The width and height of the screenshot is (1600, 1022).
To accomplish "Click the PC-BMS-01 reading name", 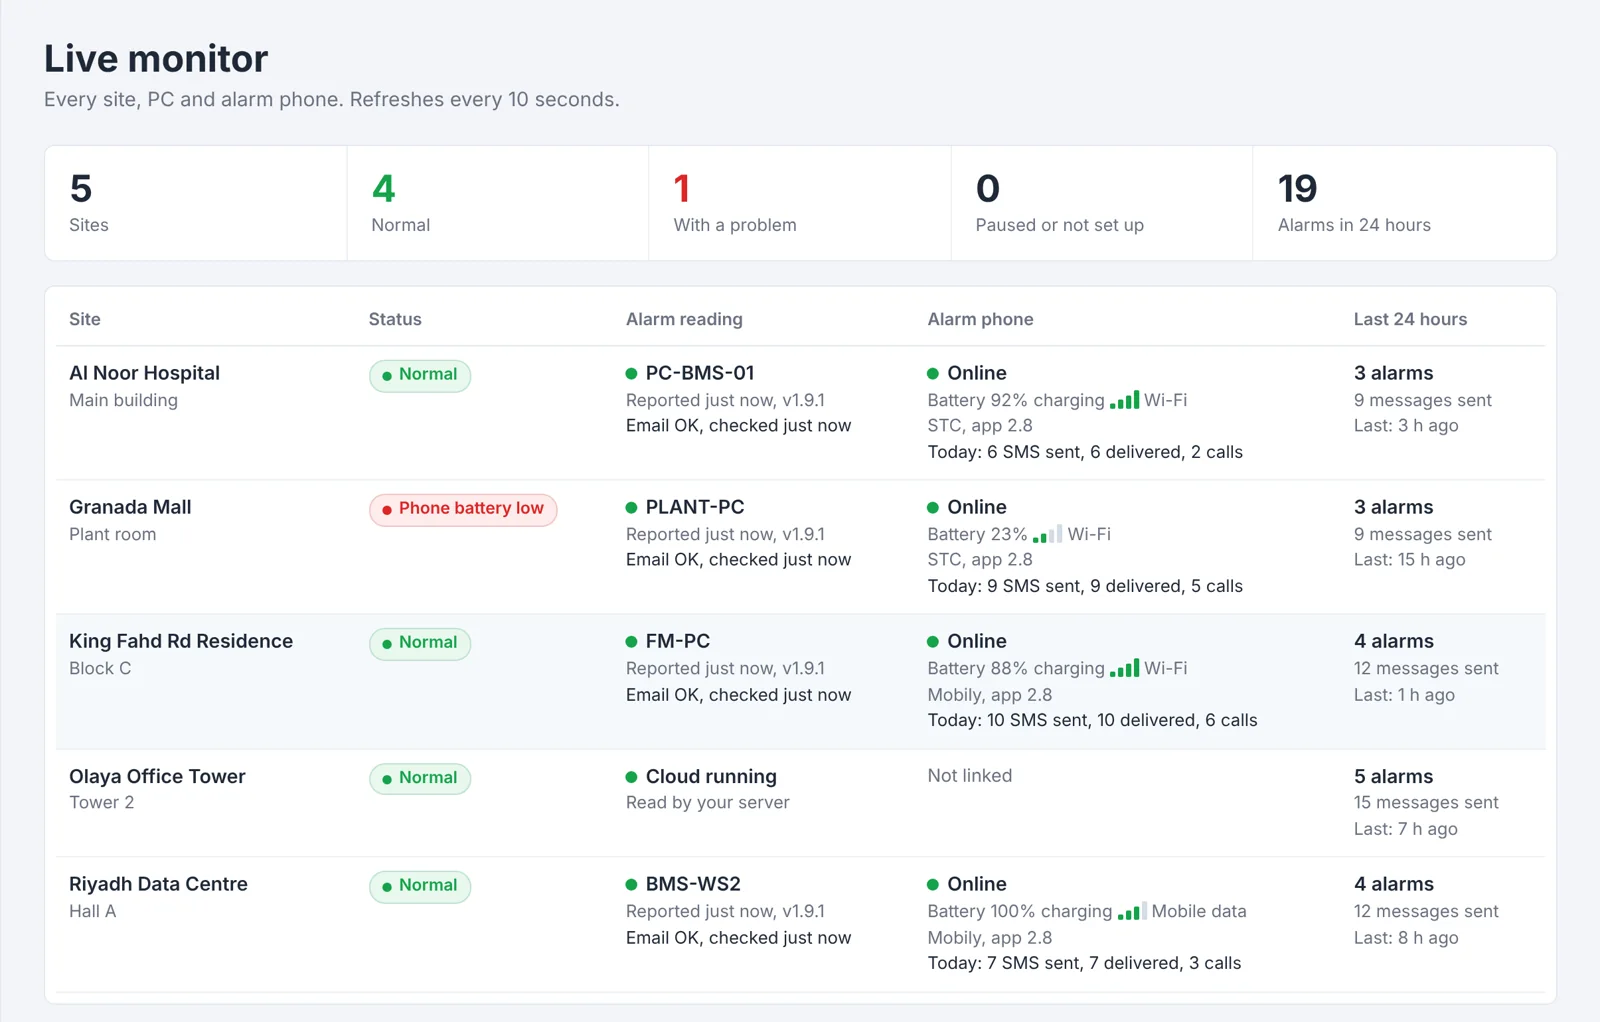I will tap(700, 373).
